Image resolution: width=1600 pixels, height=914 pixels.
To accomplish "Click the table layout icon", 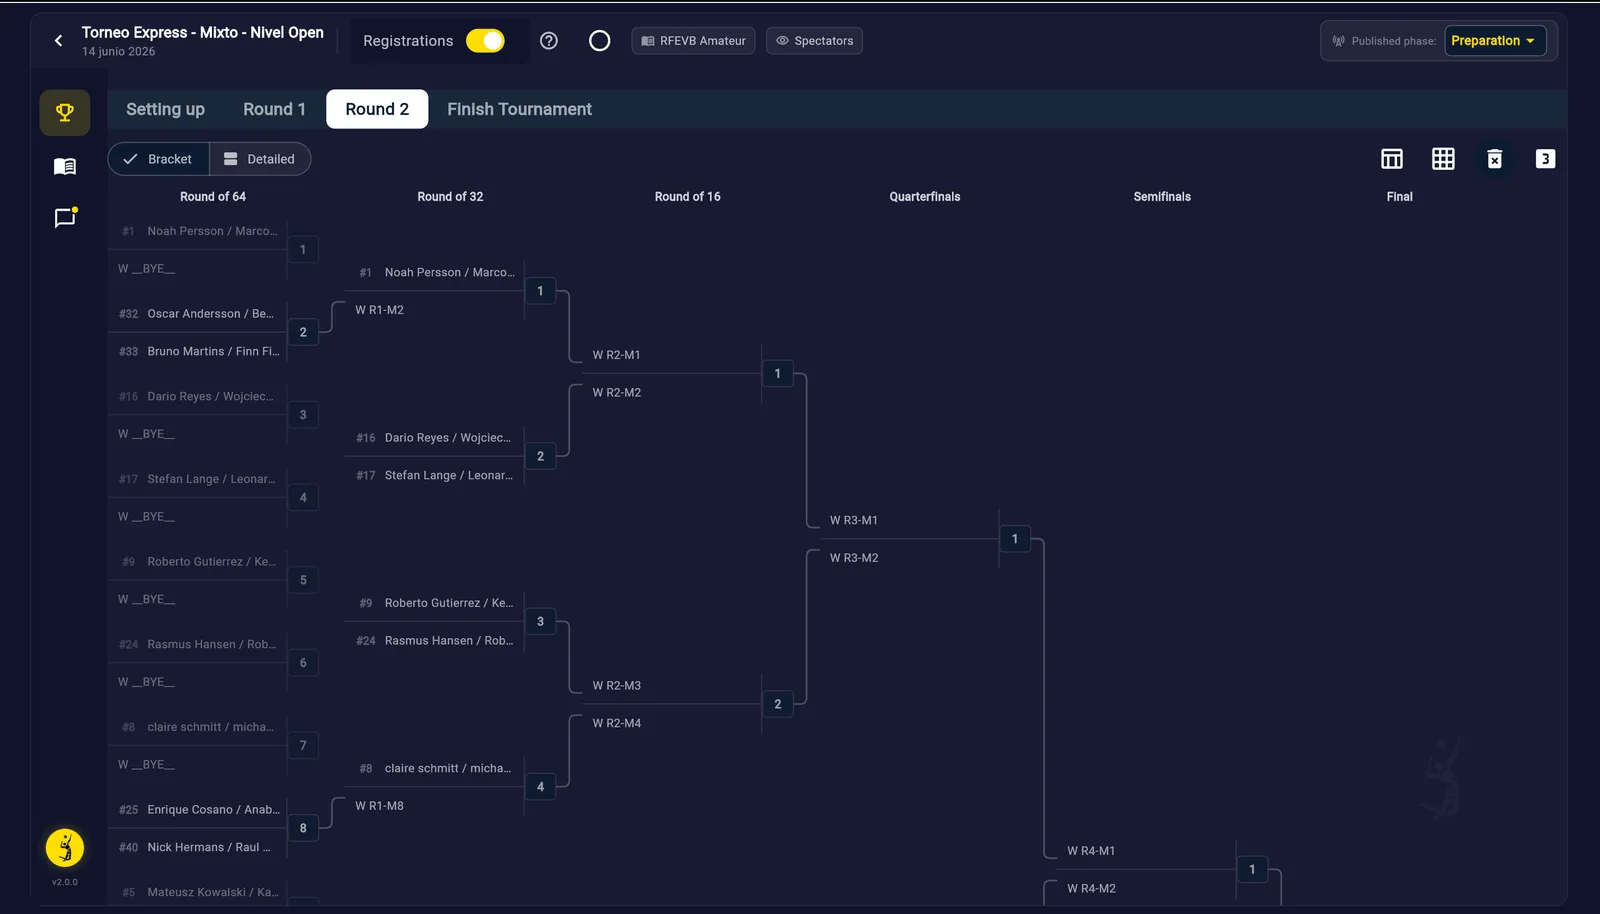I will pyautogui.click(x=1392, y=159).
